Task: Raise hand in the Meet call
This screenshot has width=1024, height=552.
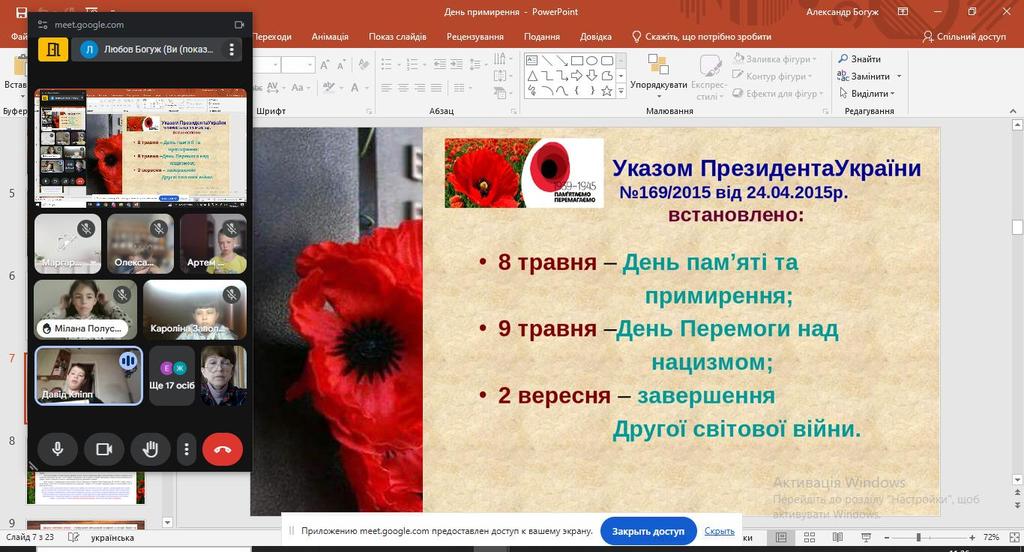Action: tap(151, 450)
